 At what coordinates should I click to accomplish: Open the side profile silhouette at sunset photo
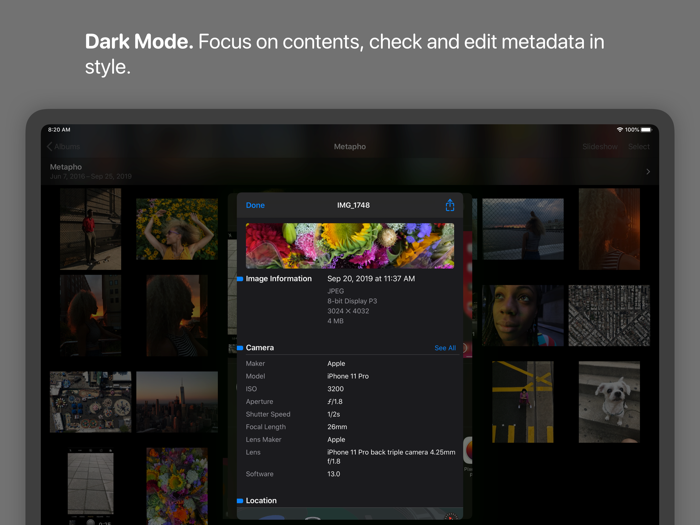pyautogui.click(x=177, y=315)
